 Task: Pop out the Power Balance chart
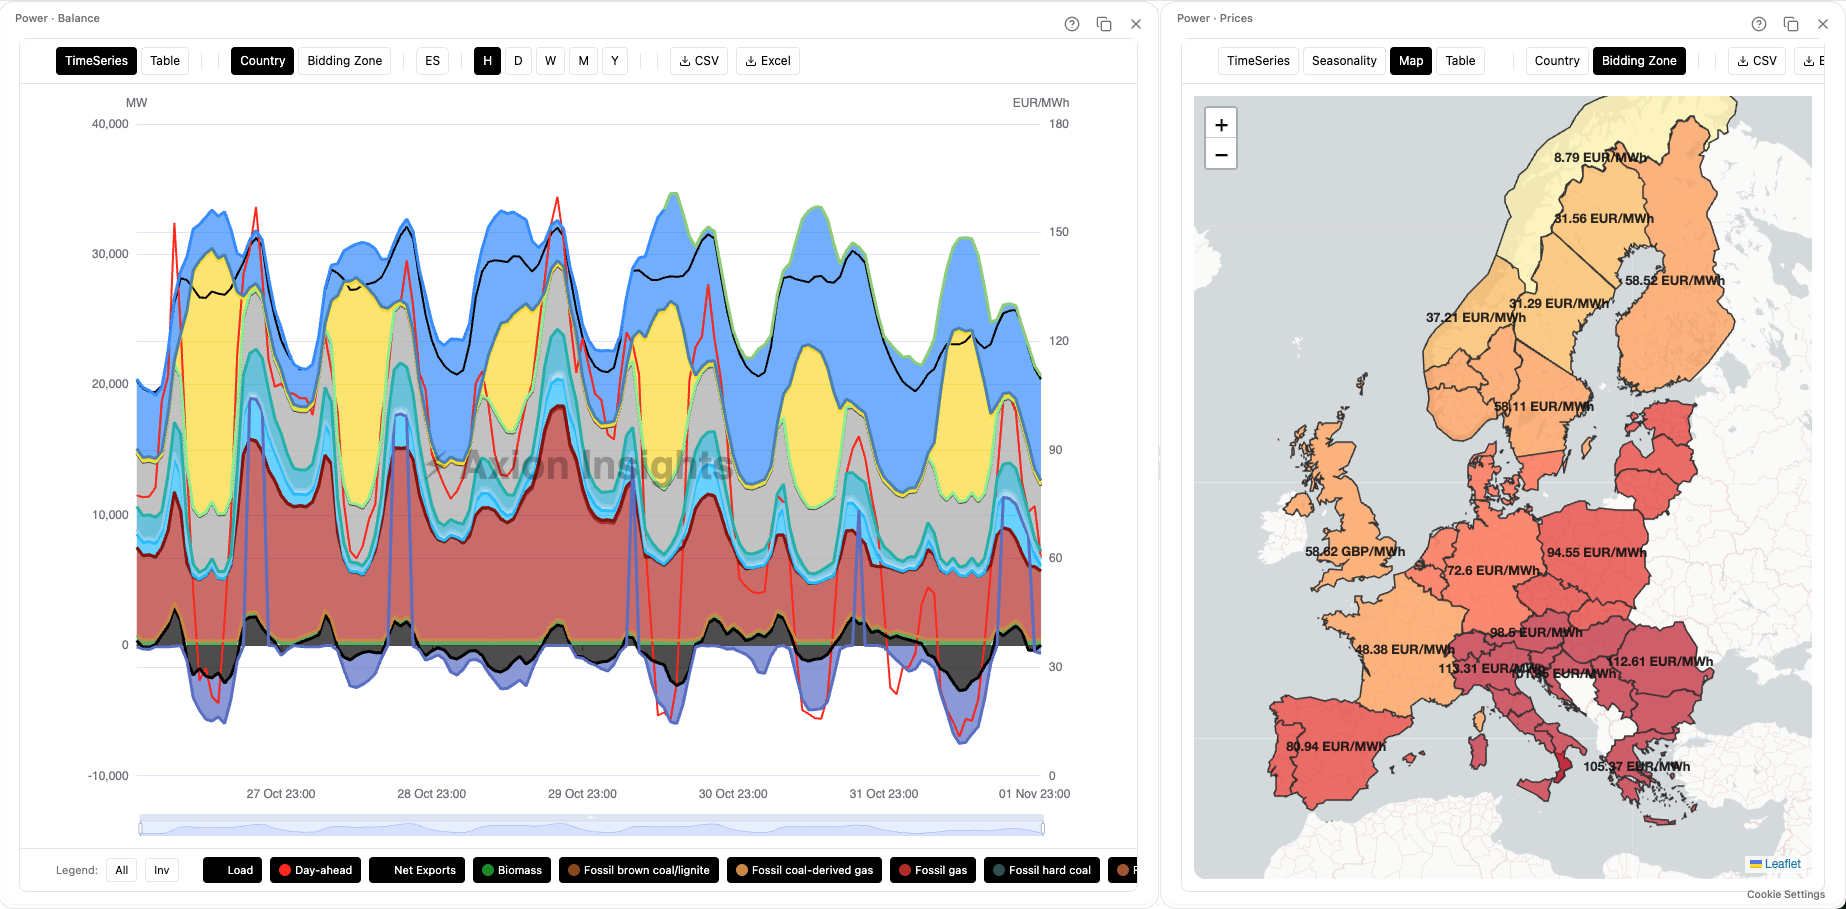tap(1104, 24)
